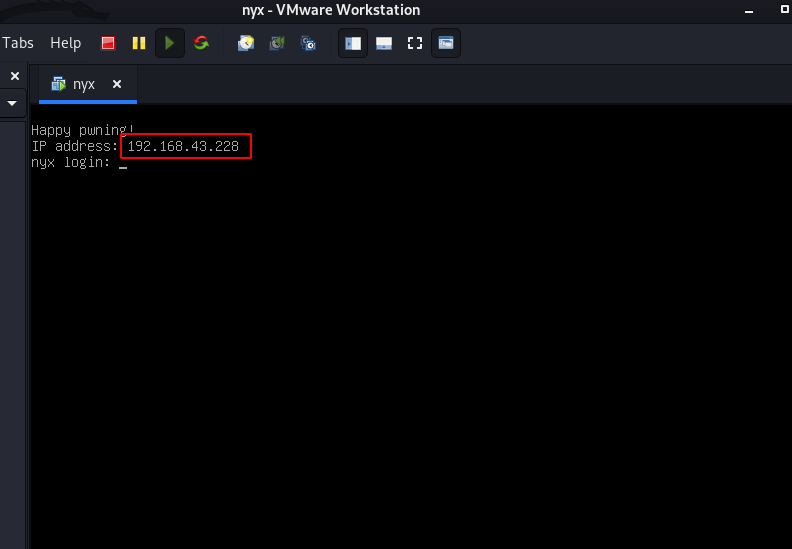The width and height of the screenshot is (792, 549).
Task: Take a snapshot with the clock icon
Action: pyautogui.click(x=246, y=43)
